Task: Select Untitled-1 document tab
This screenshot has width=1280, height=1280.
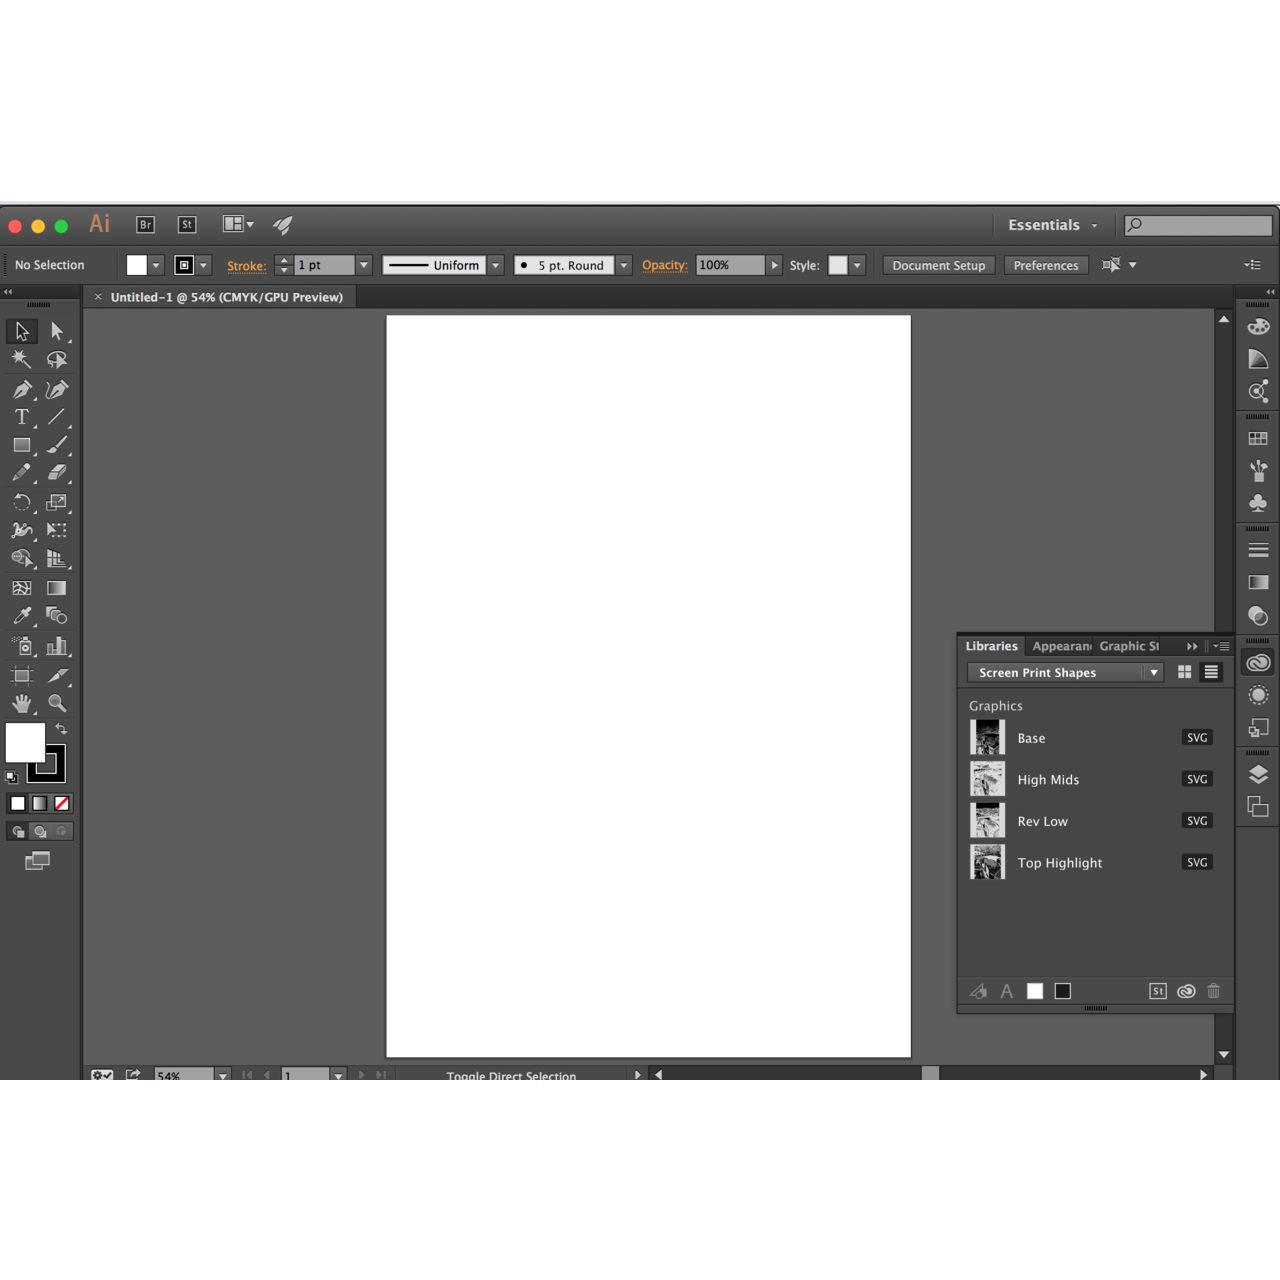Action: 226,297
